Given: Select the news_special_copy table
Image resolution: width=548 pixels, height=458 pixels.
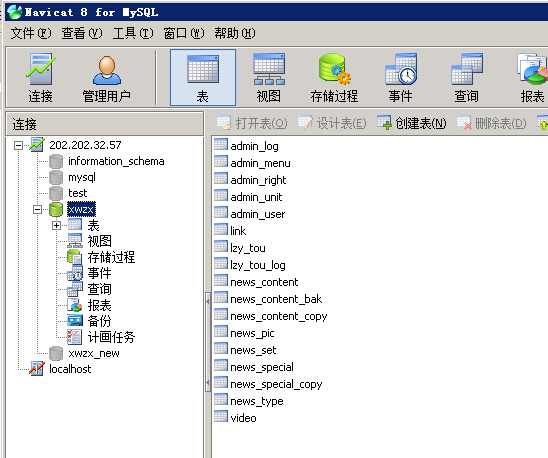Looking at the screenshot, I should coord(276,384).
